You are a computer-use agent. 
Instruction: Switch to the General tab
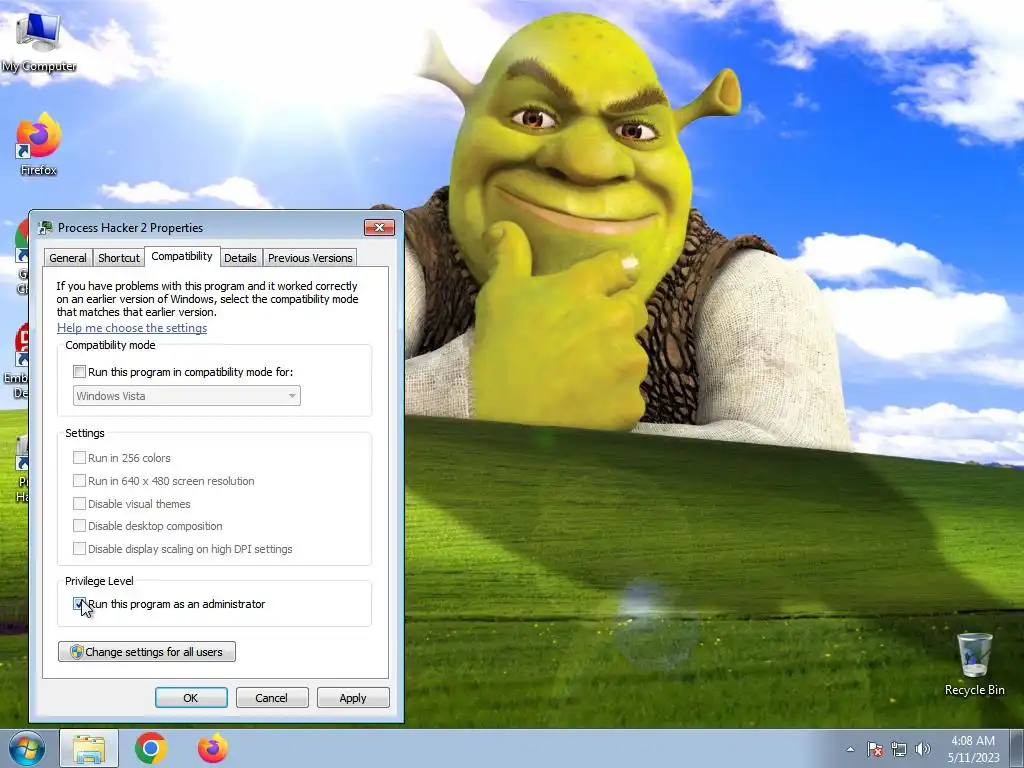pyautogui.click(x=68, y=258)
